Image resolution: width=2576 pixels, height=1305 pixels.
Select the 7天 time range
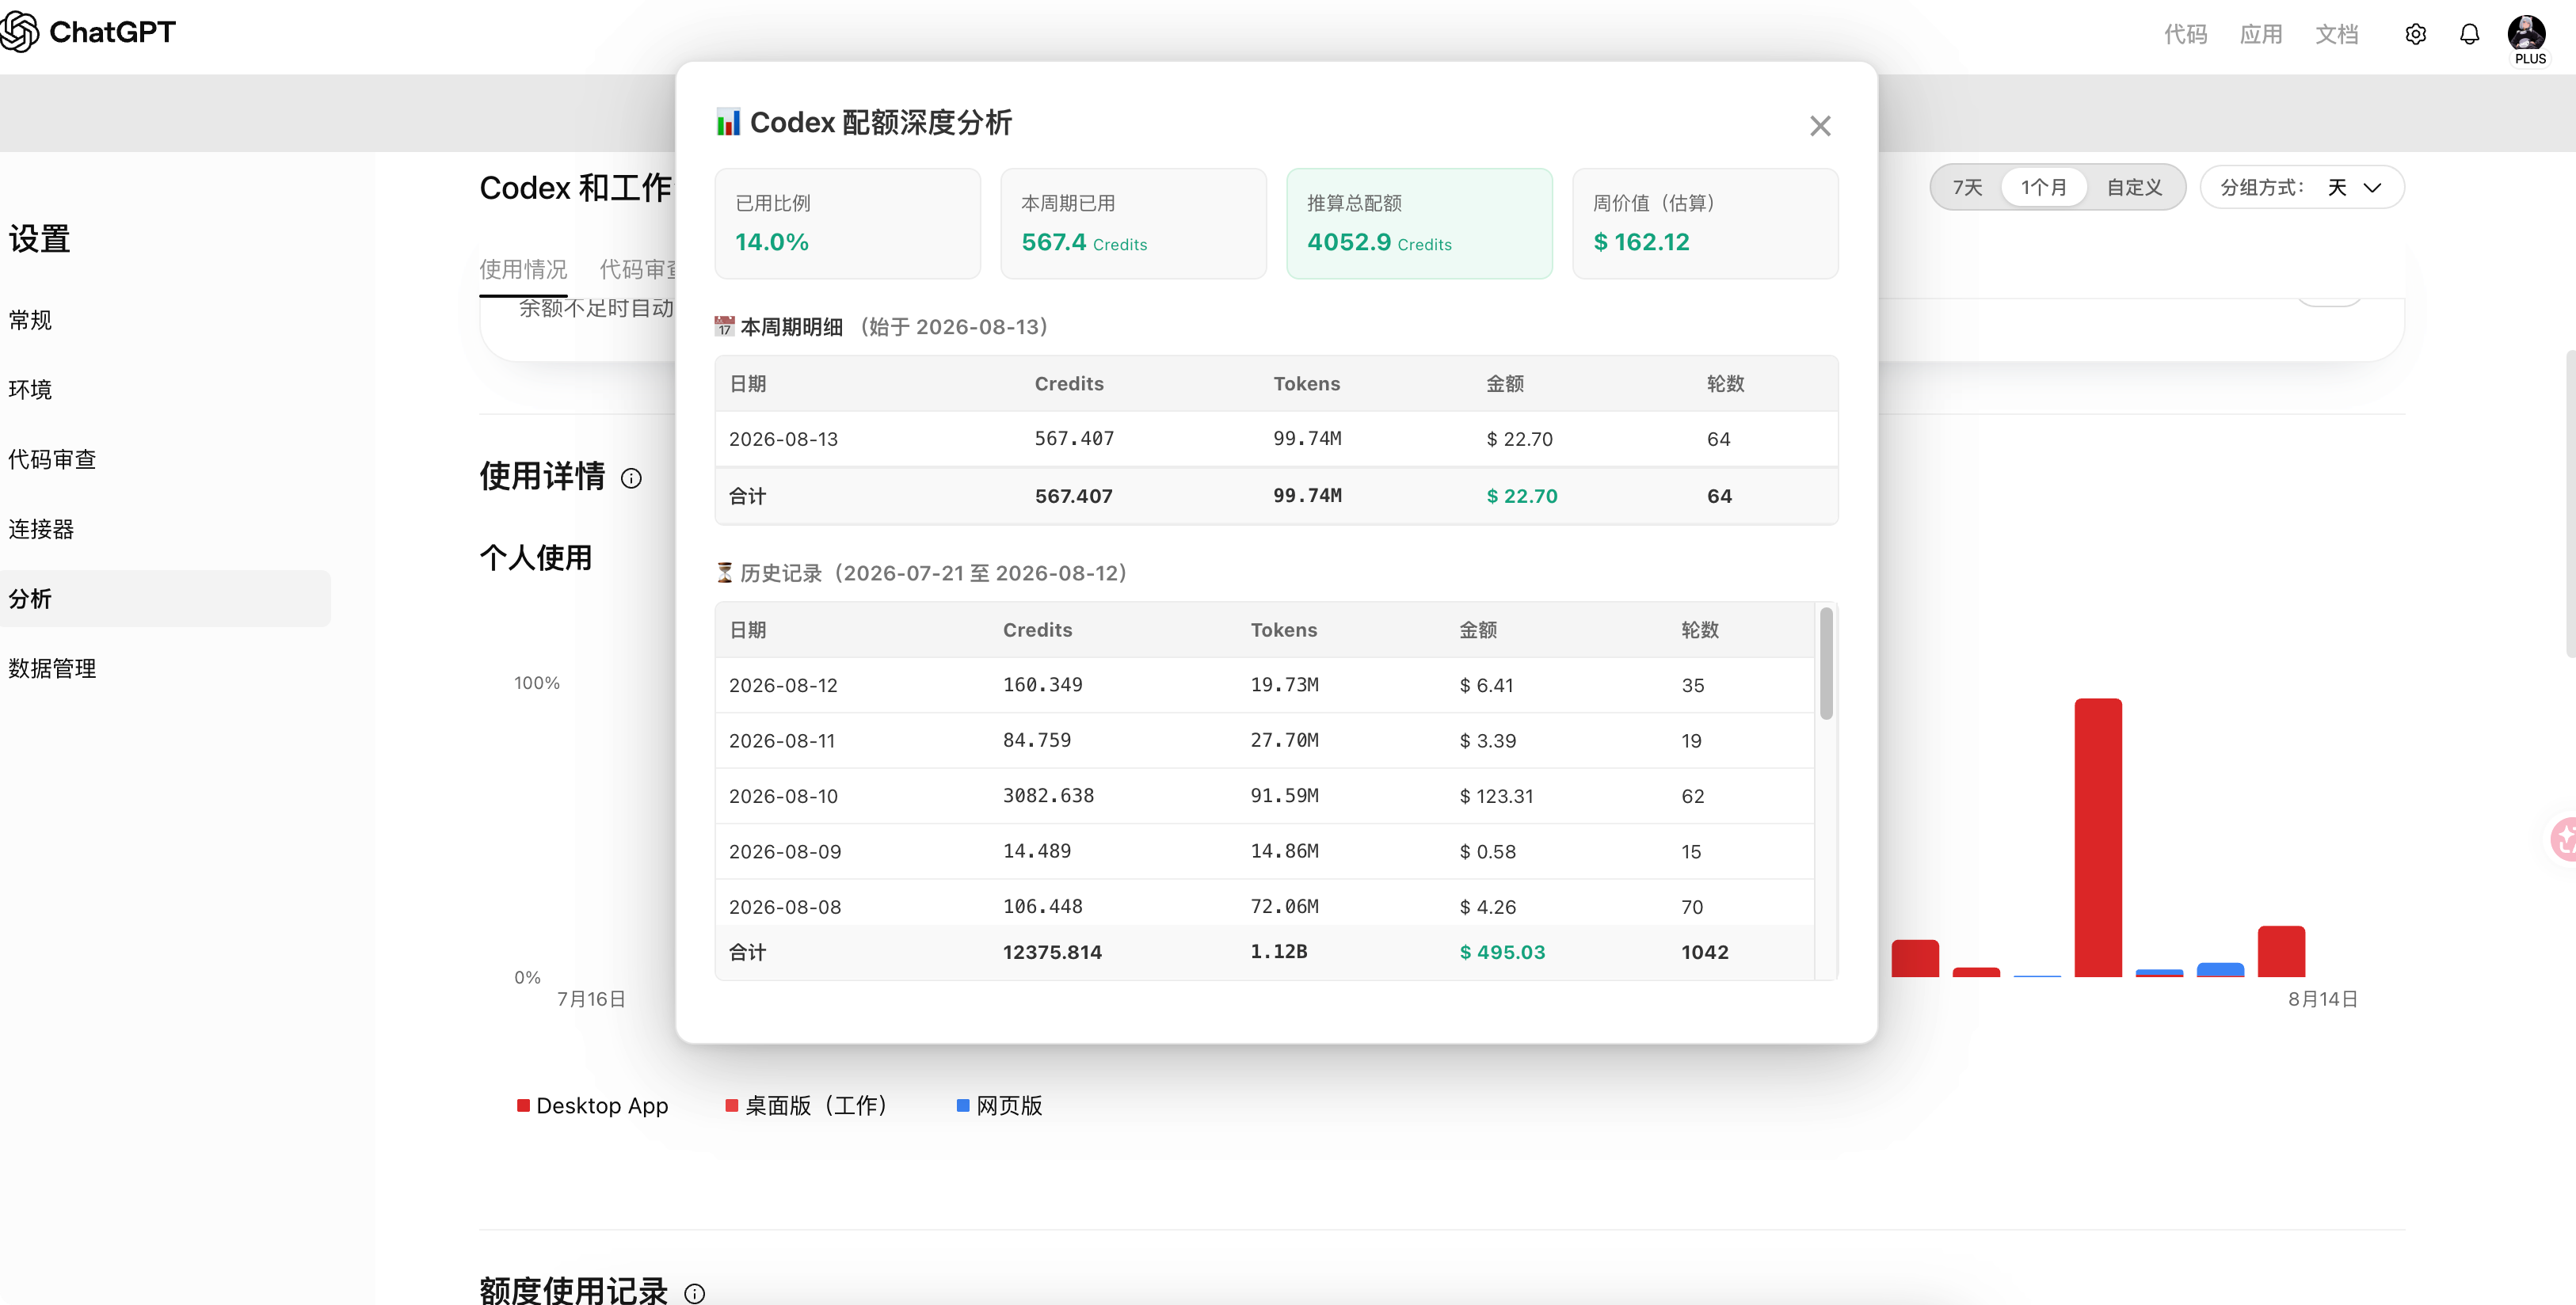tap(1967, 187)
